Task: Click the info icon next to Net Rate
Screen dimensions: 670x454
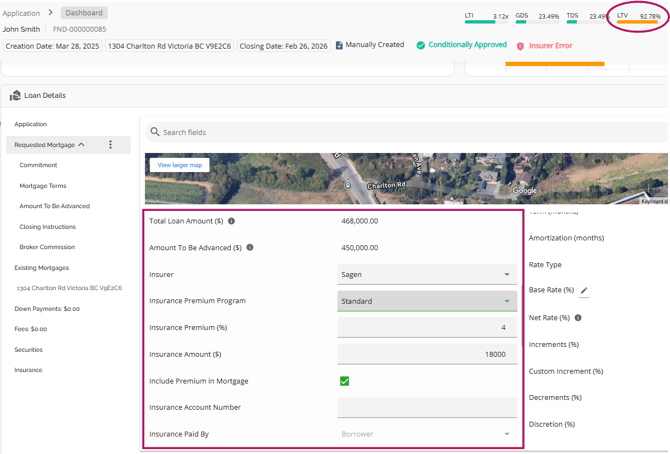Action: pyautogui.click(x=578, y=318)
